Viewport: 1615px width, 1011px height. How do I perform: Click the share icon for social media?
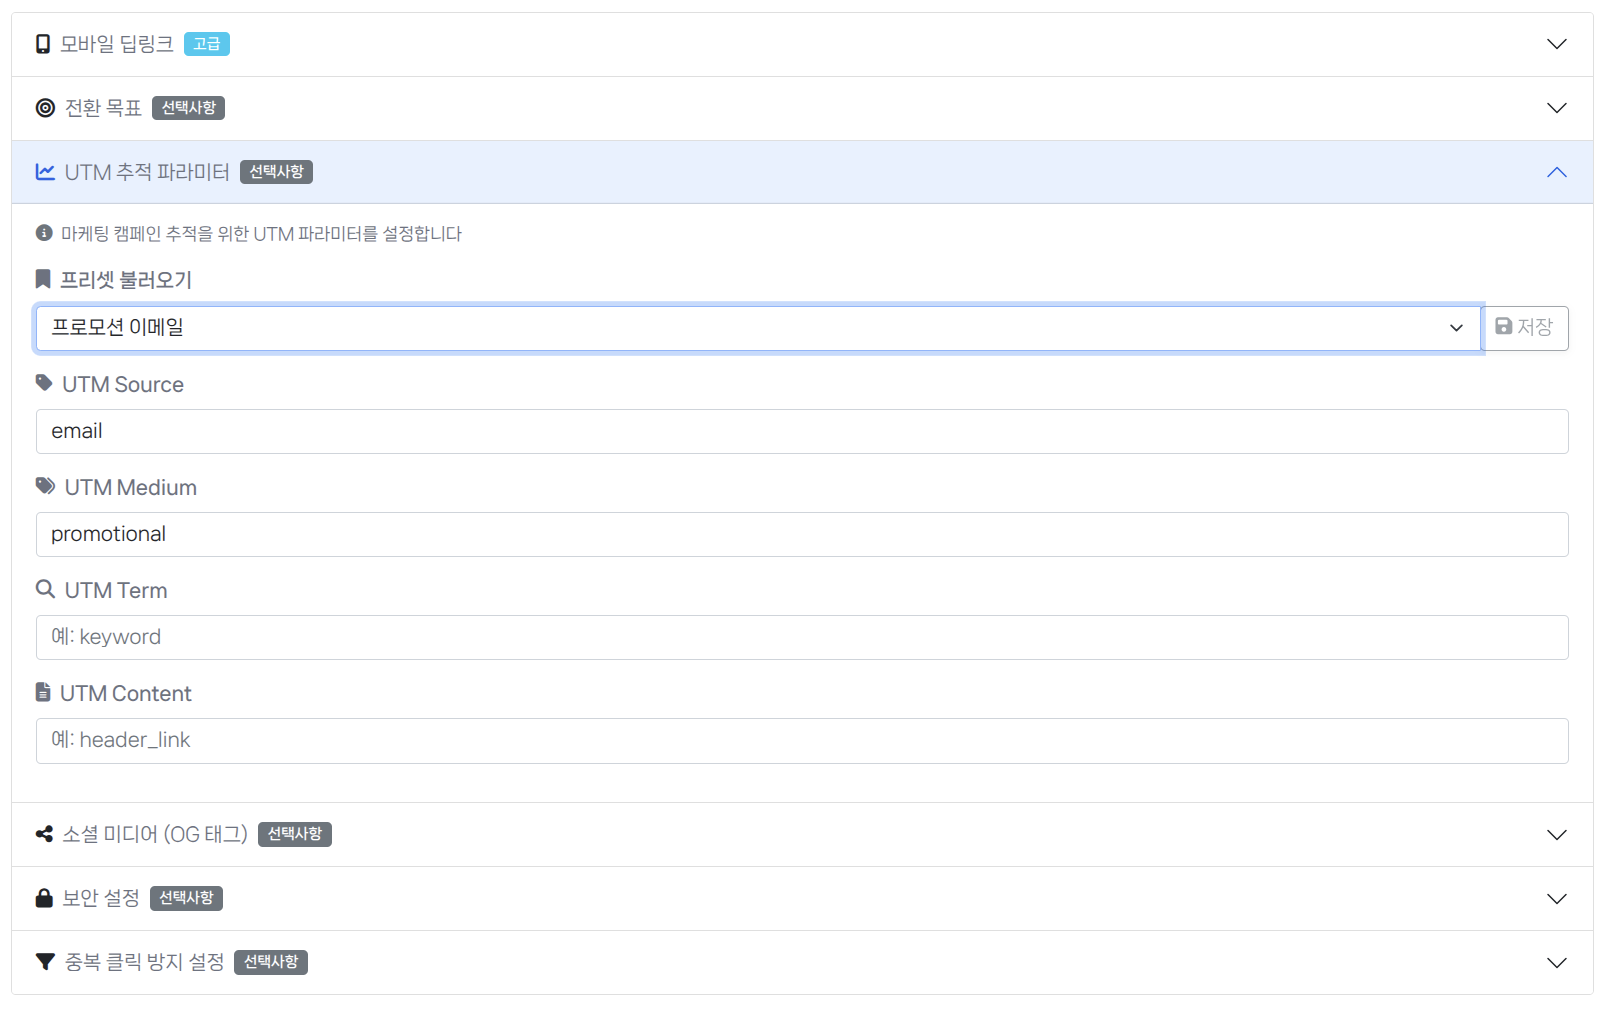coord(44,834)
